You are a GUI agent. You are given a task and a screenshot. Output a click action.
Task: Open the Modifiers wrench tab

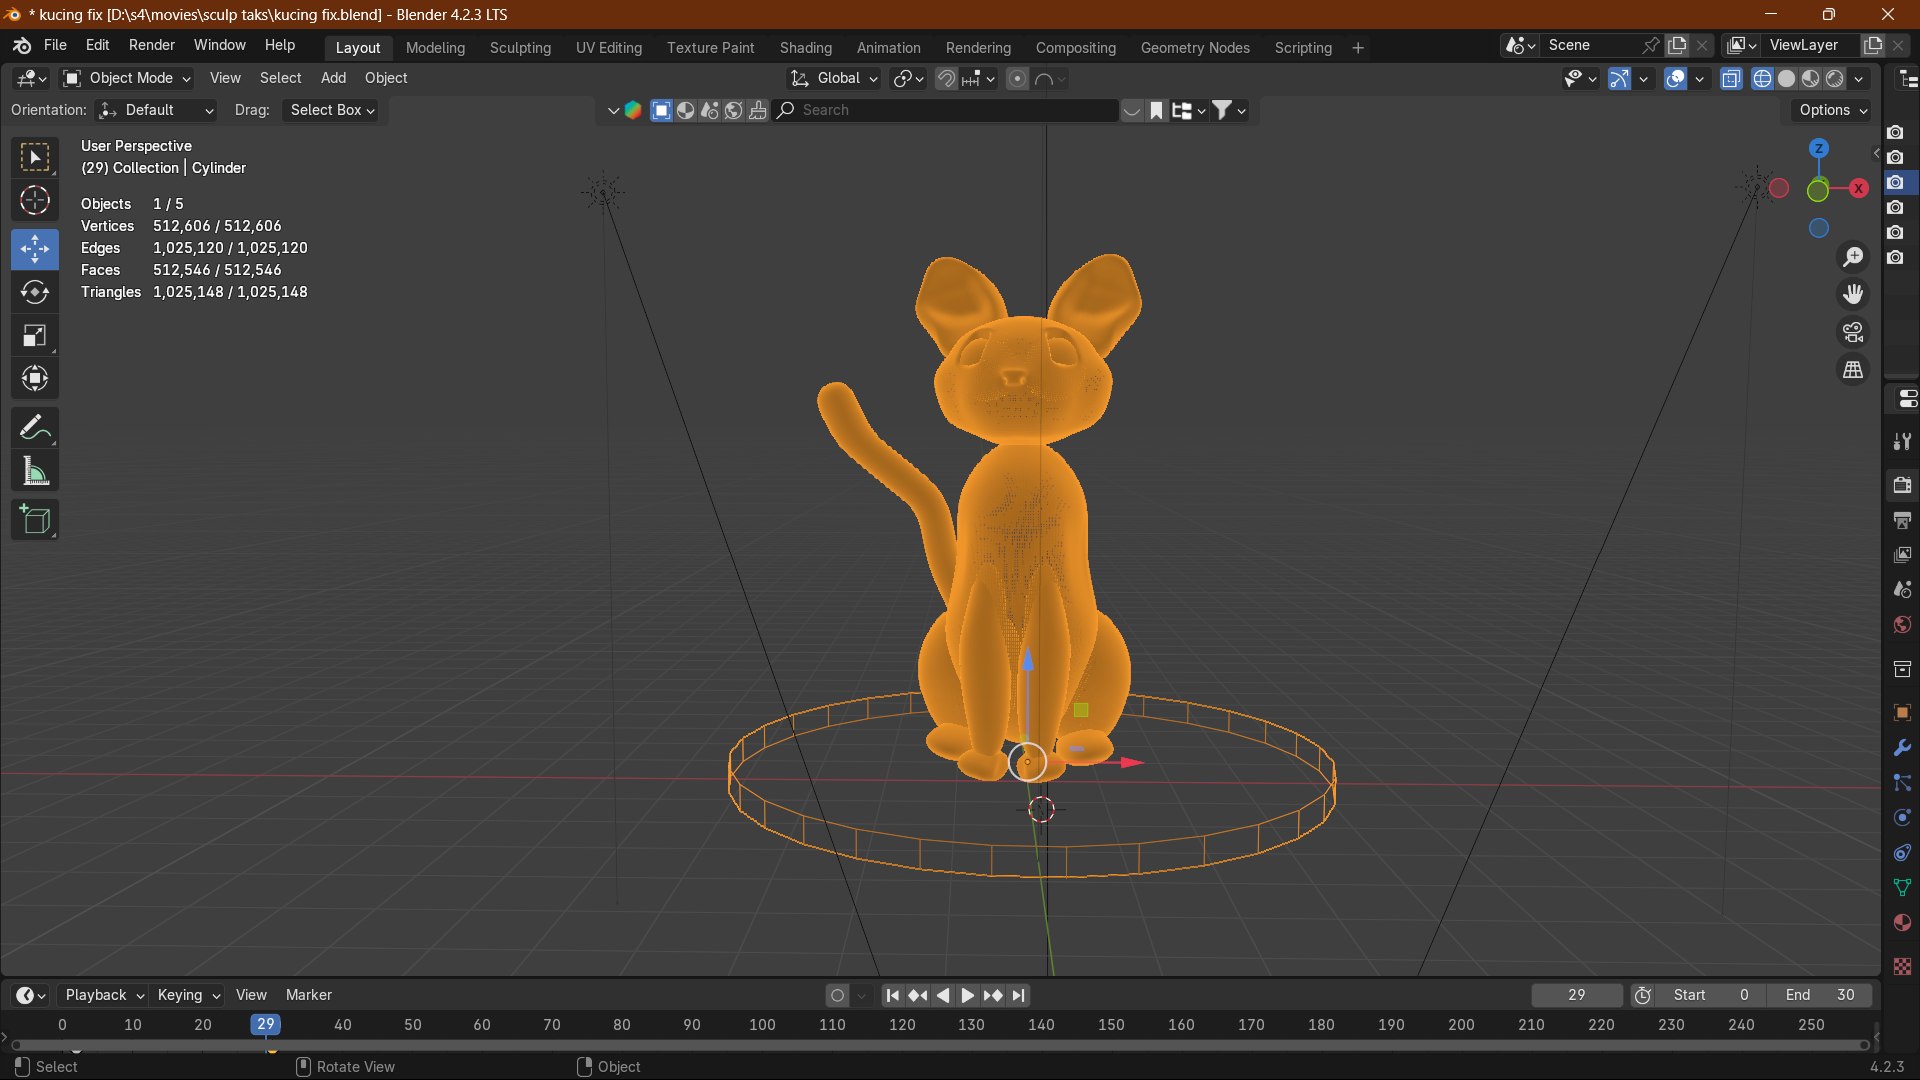coord(1902,748)
